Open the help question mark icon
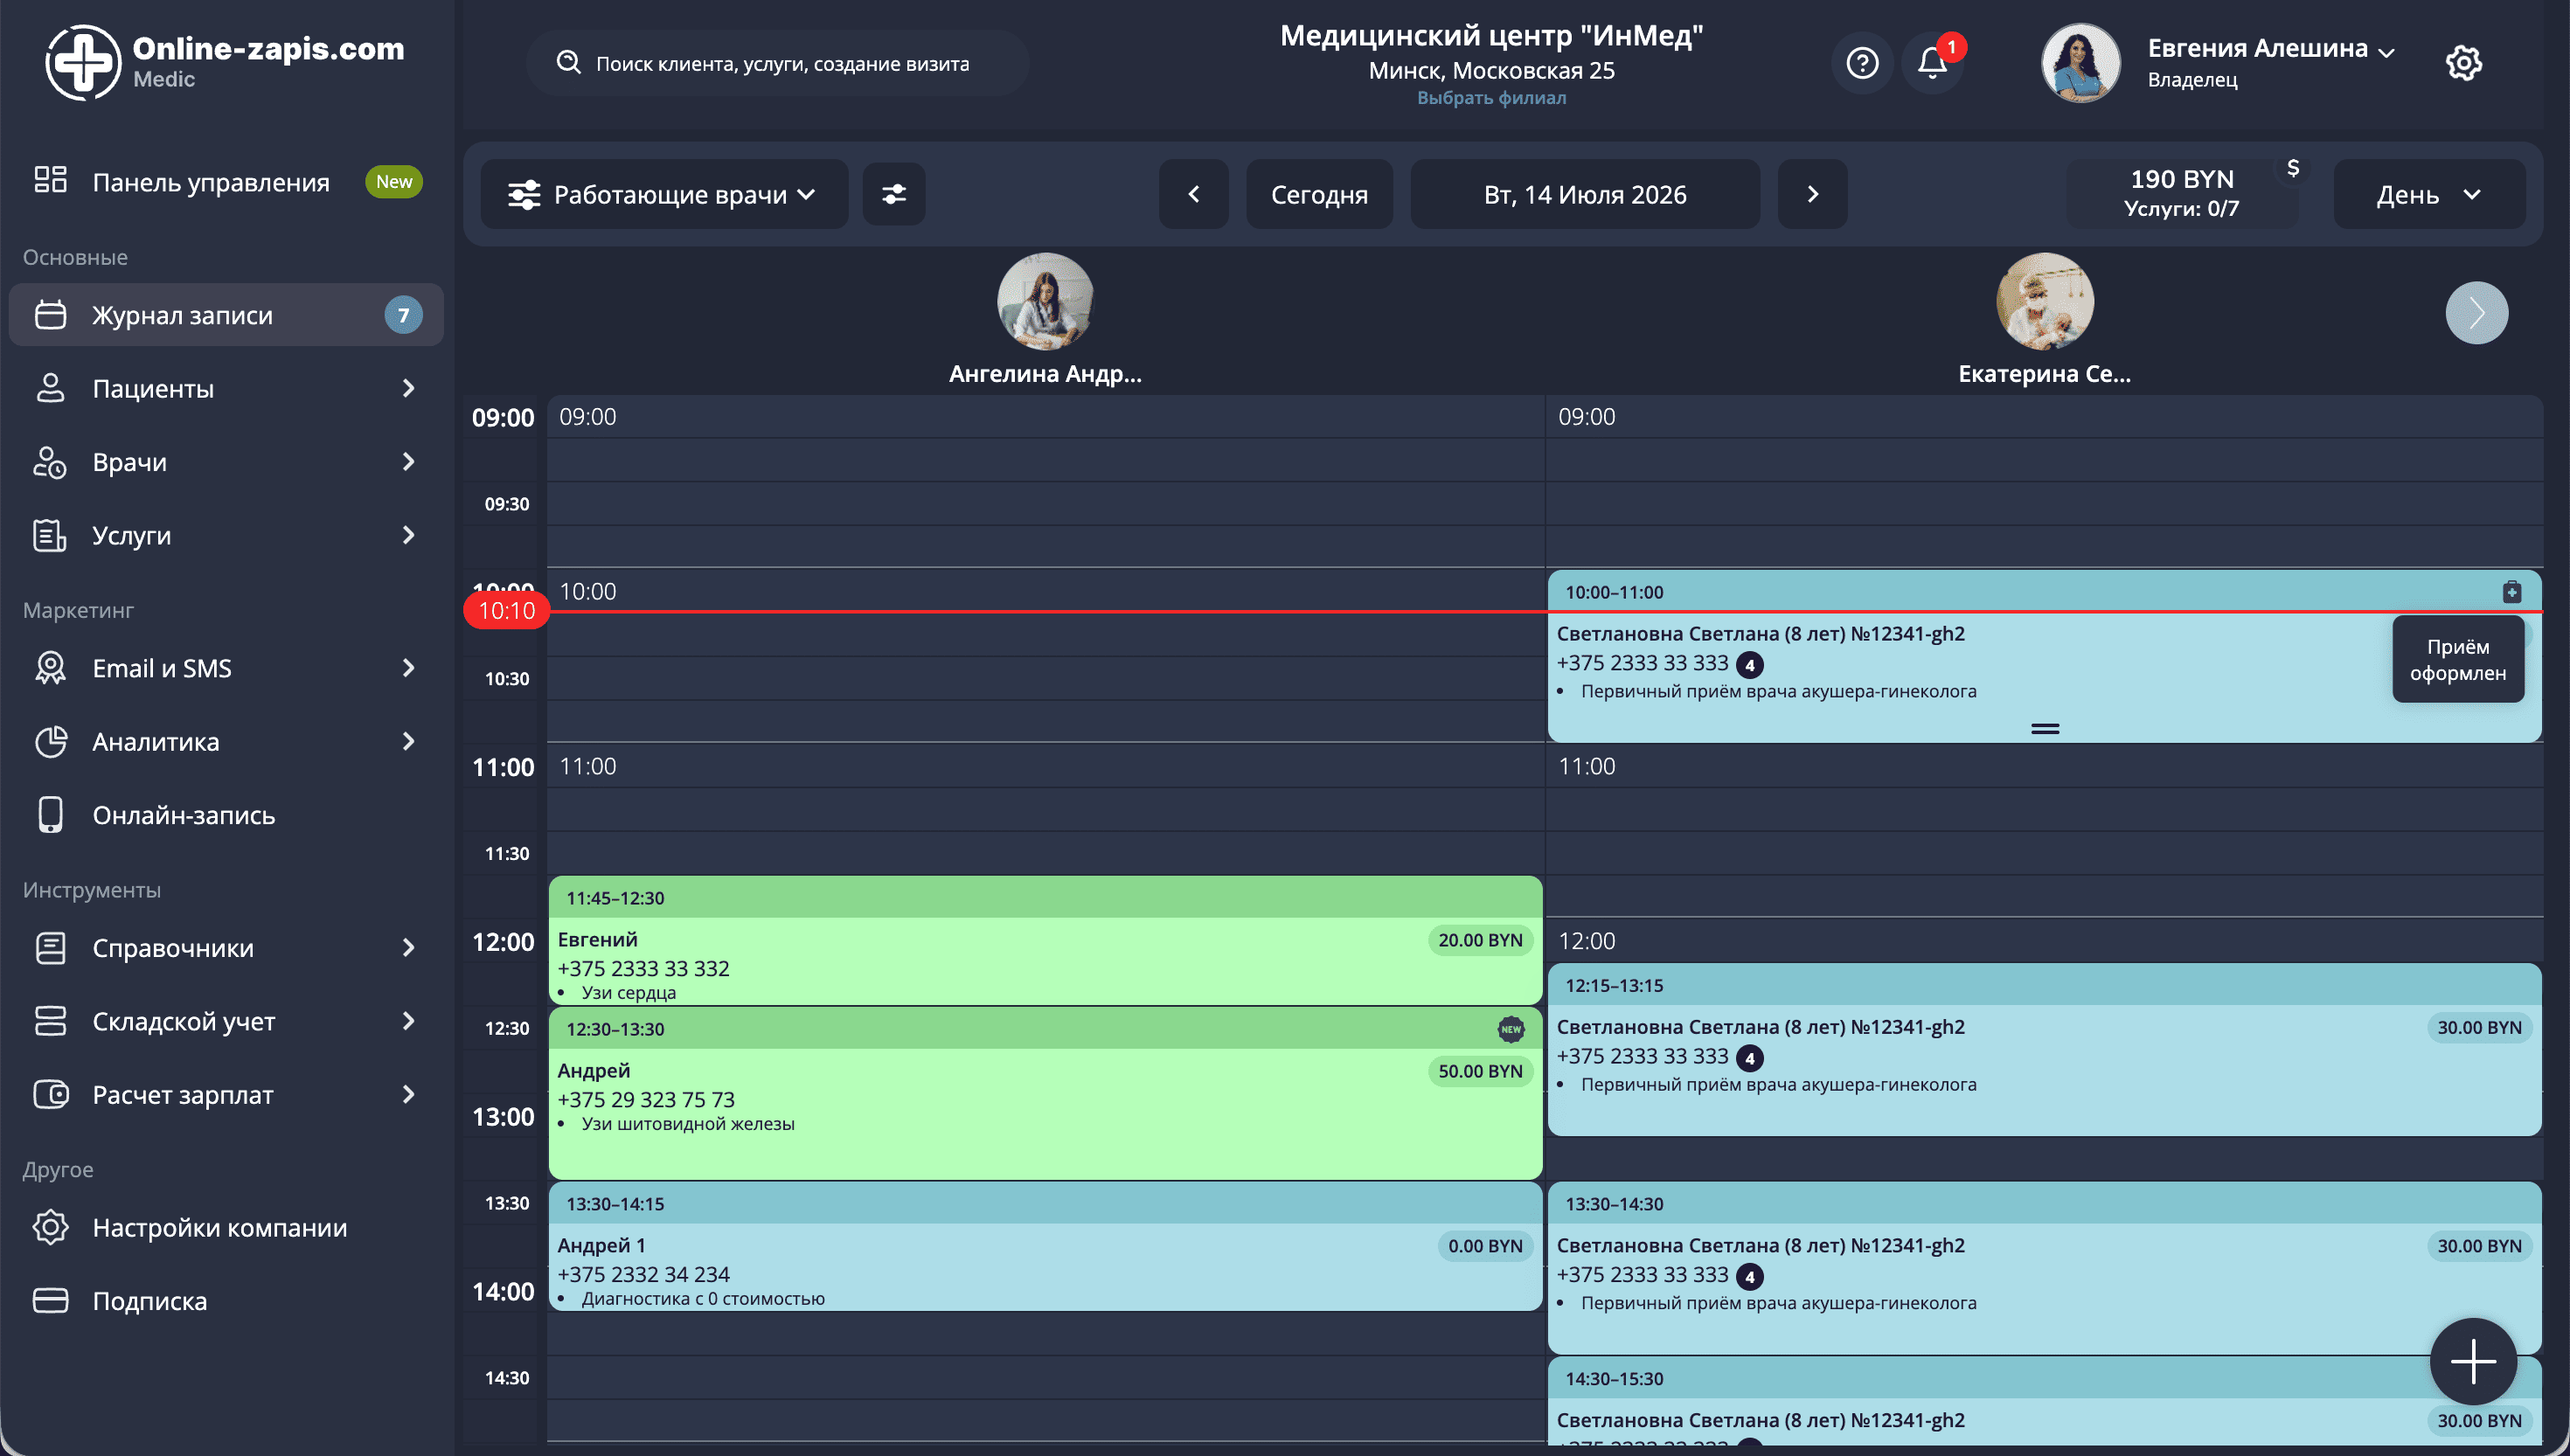 coord(1862,63)
